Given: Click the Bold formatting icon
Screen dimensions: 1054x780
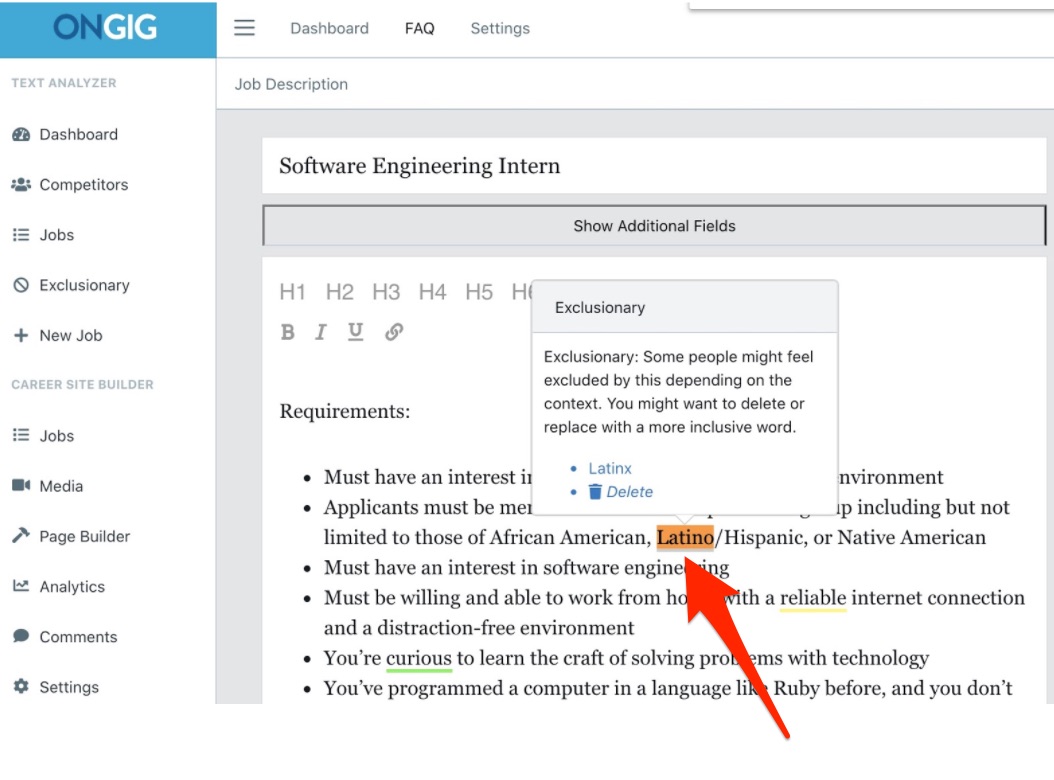Looking at the screenshot, I should [288, 332].
